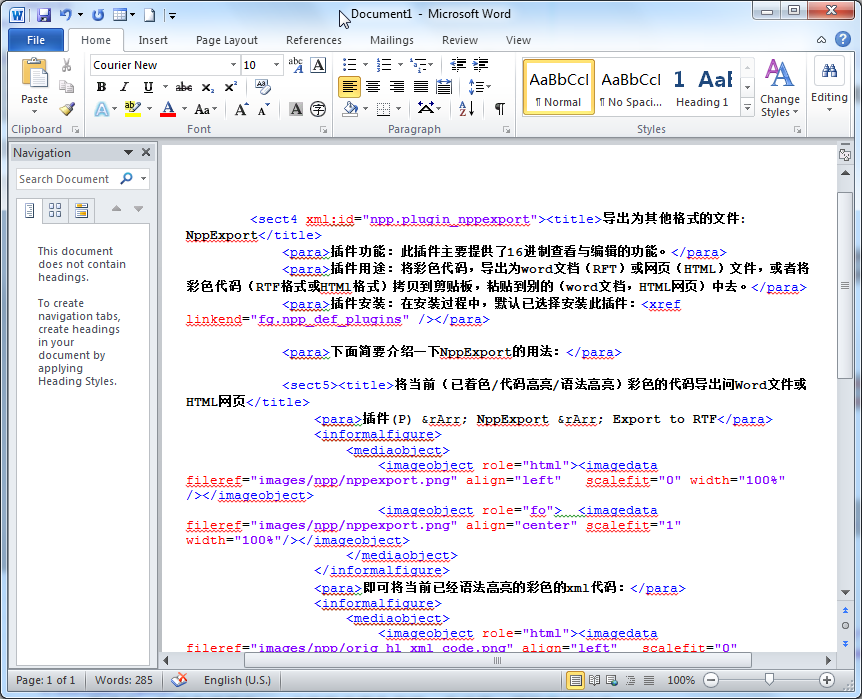Toggle Bold formatting
This screenshot has height=699, width=862.
[101, 87]
